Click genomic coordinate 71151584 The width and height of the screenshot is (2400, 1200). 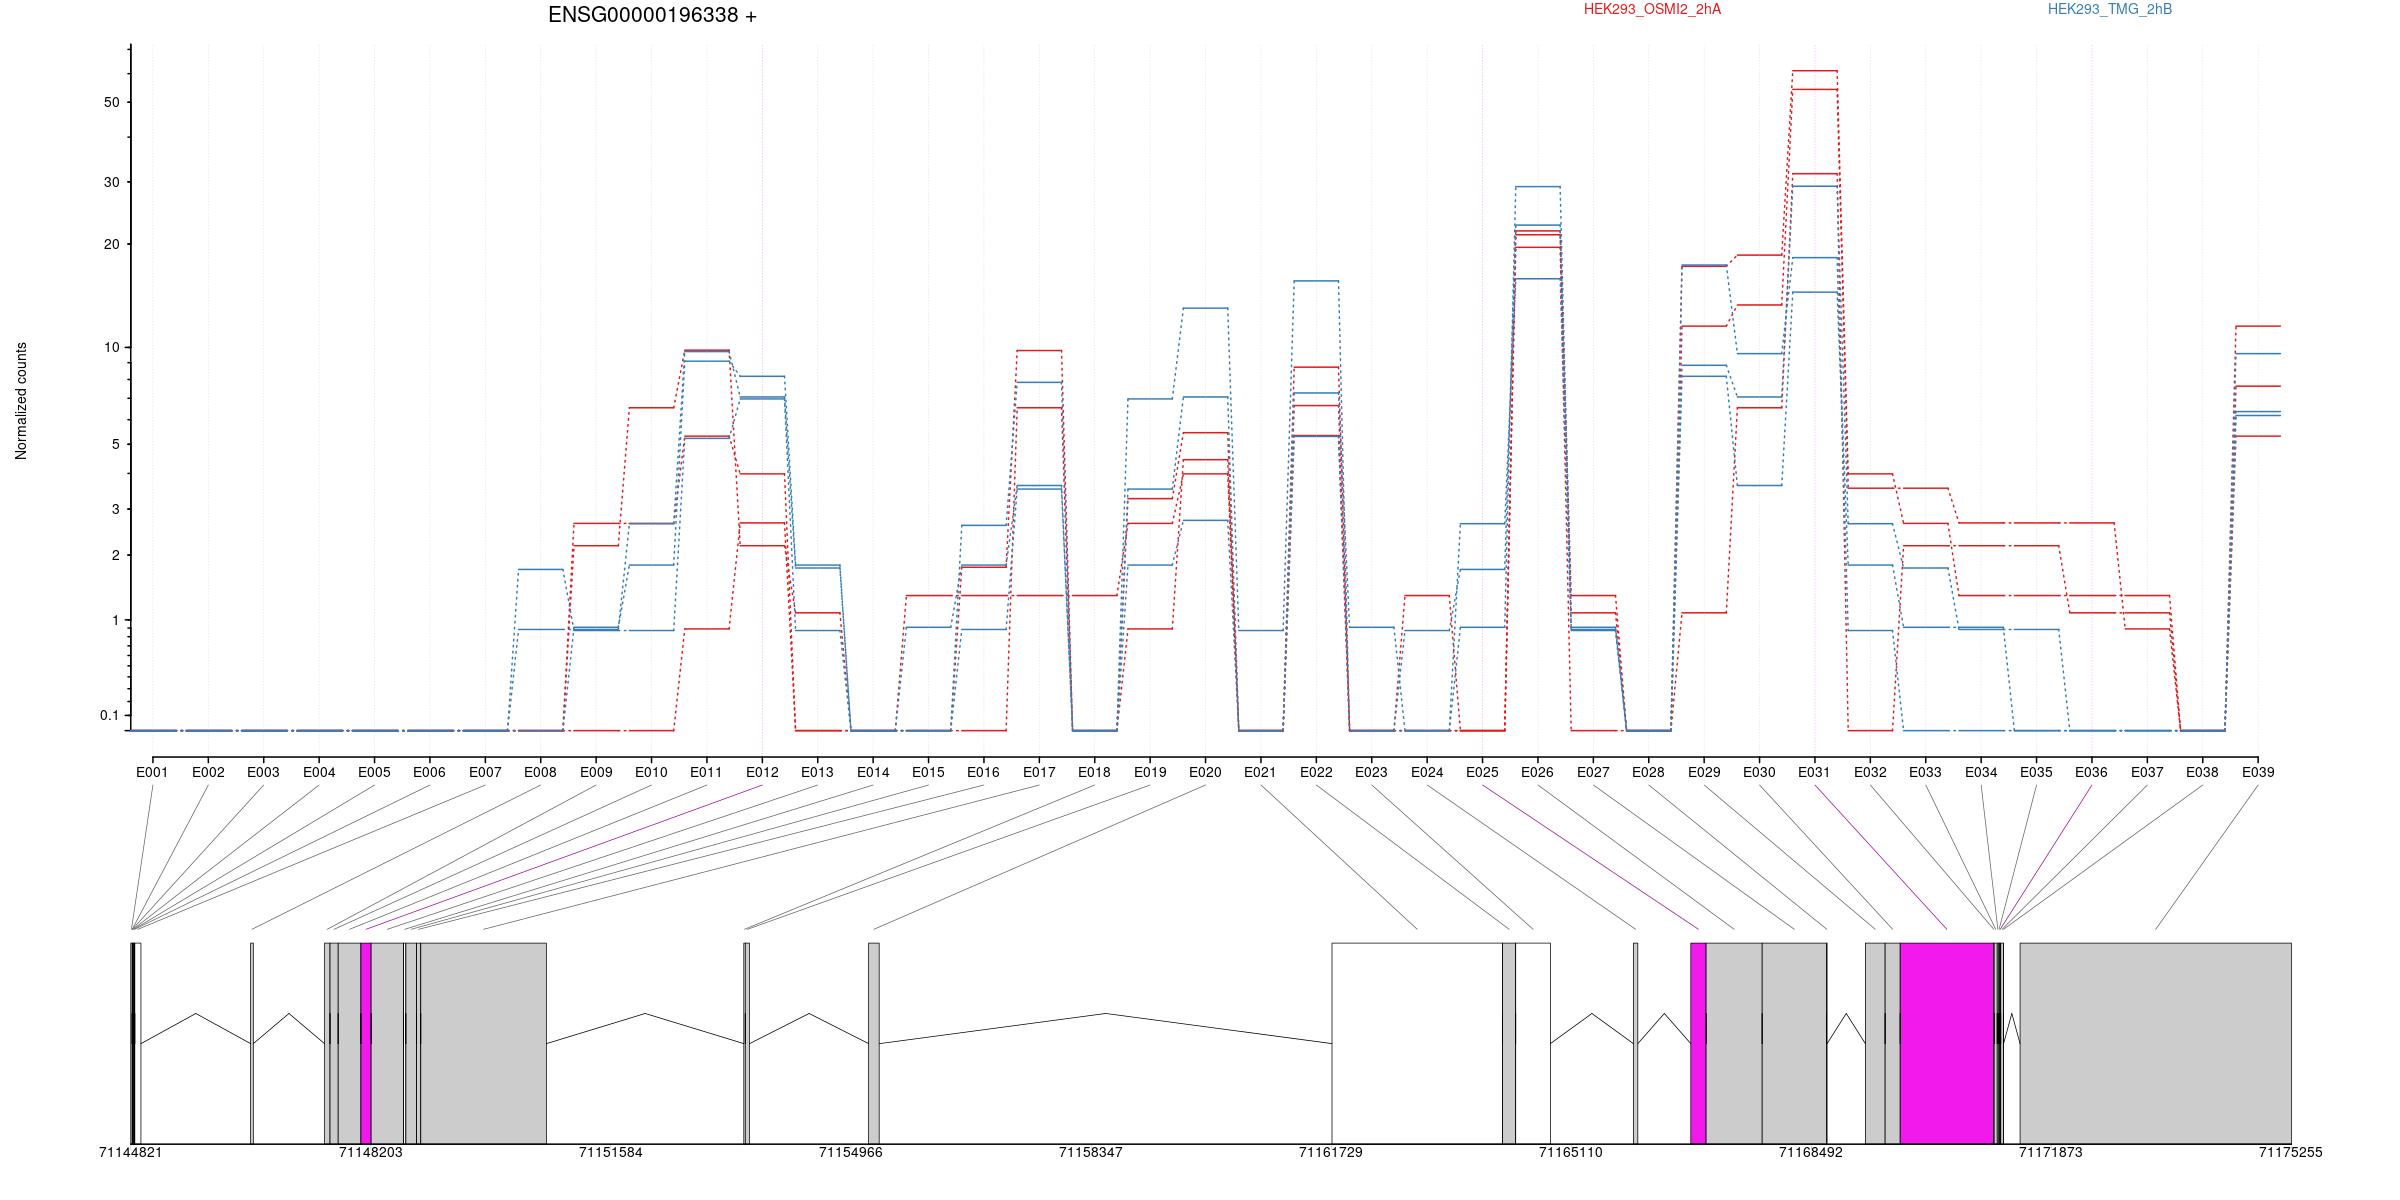point(611,1153)
